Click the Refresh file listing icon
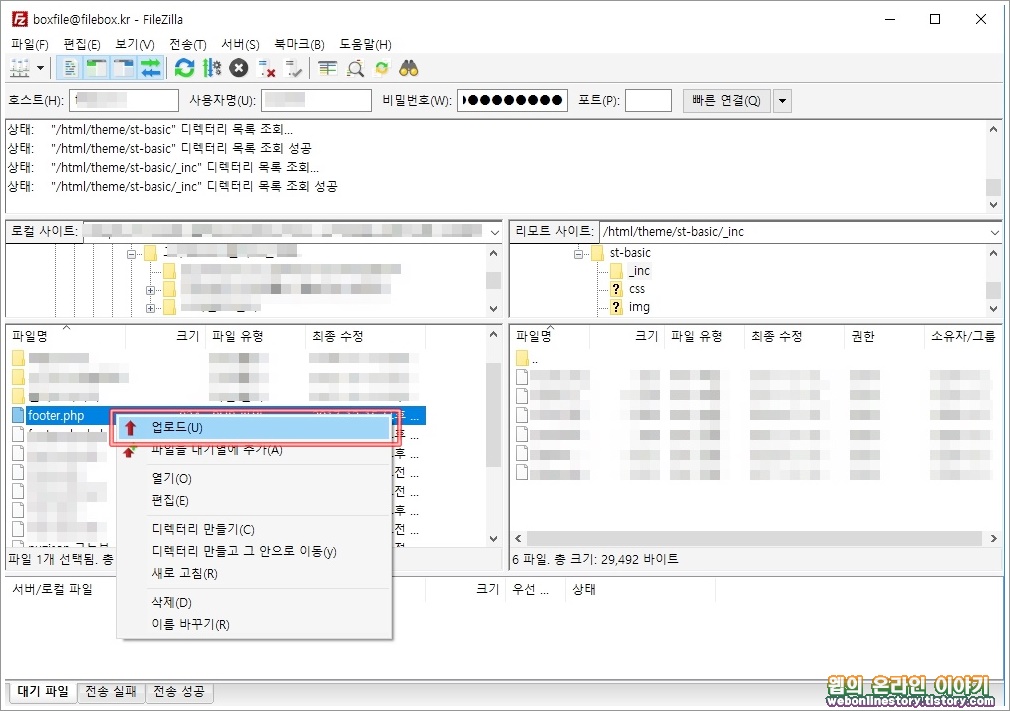This screenshot has width=1010, height=711. point(184,67)
